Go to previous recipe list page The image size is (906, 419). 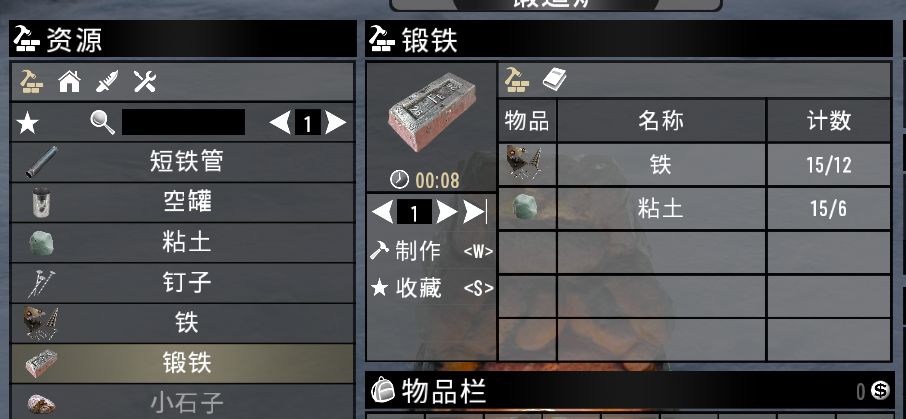pyautogui.click(x=280, y=123)
